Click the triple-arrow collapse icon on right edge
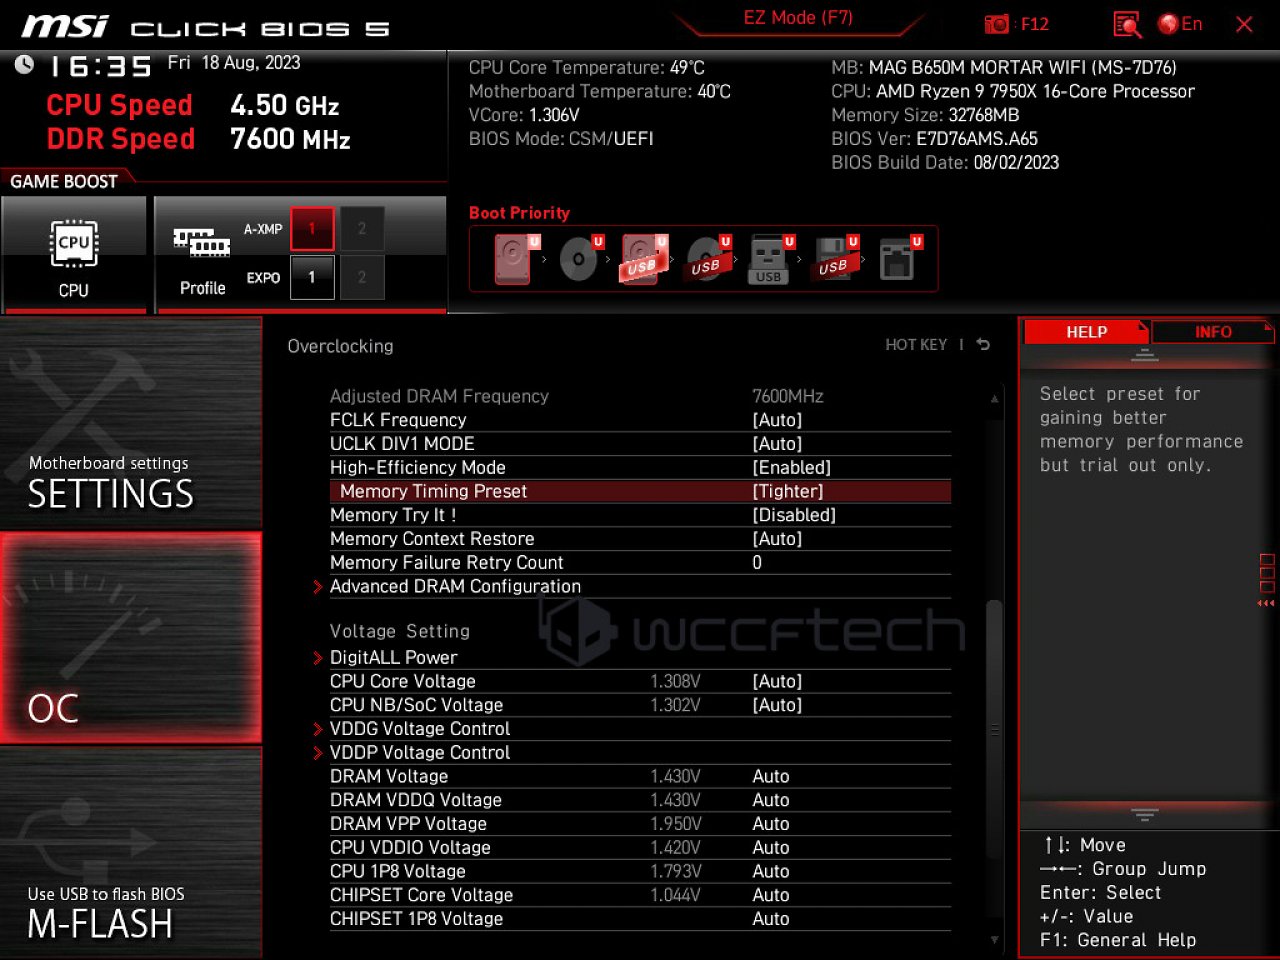Image resolution: width=1280 pixels, height=960 pixels. point(1266,603)
